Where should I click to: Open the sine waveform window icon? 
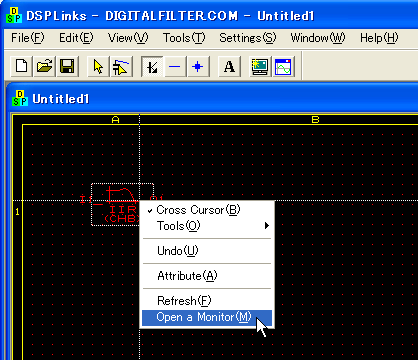point(283,66)
